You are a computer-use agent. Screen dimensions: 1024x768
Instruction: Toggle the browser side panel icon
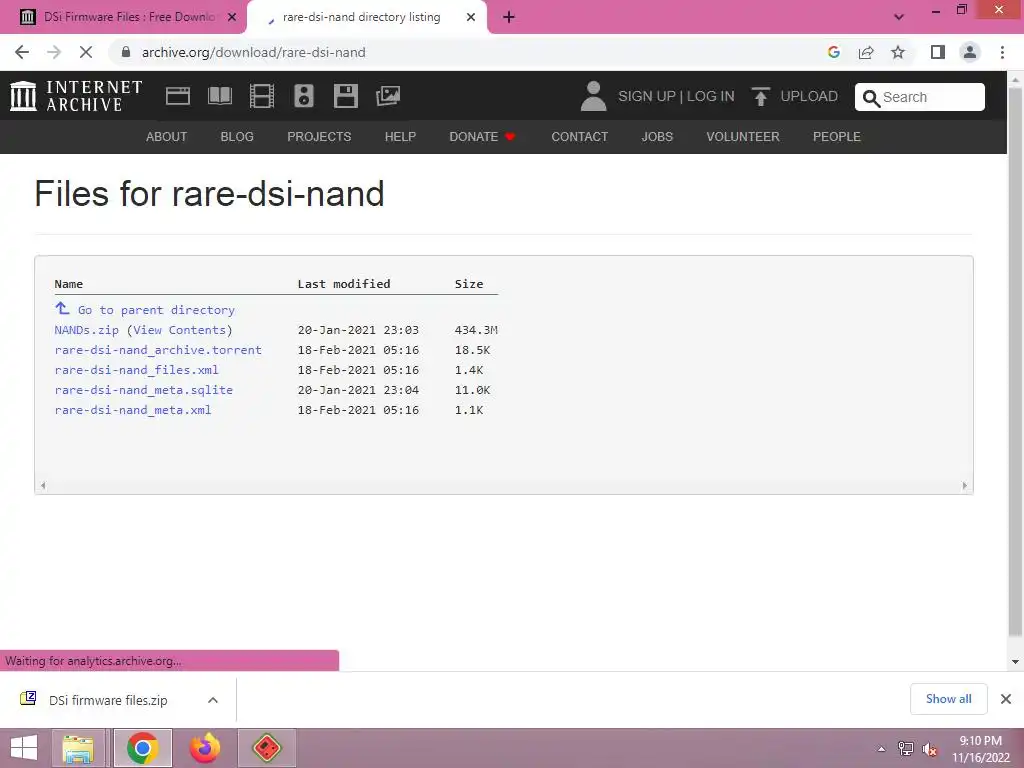[938, 52]
